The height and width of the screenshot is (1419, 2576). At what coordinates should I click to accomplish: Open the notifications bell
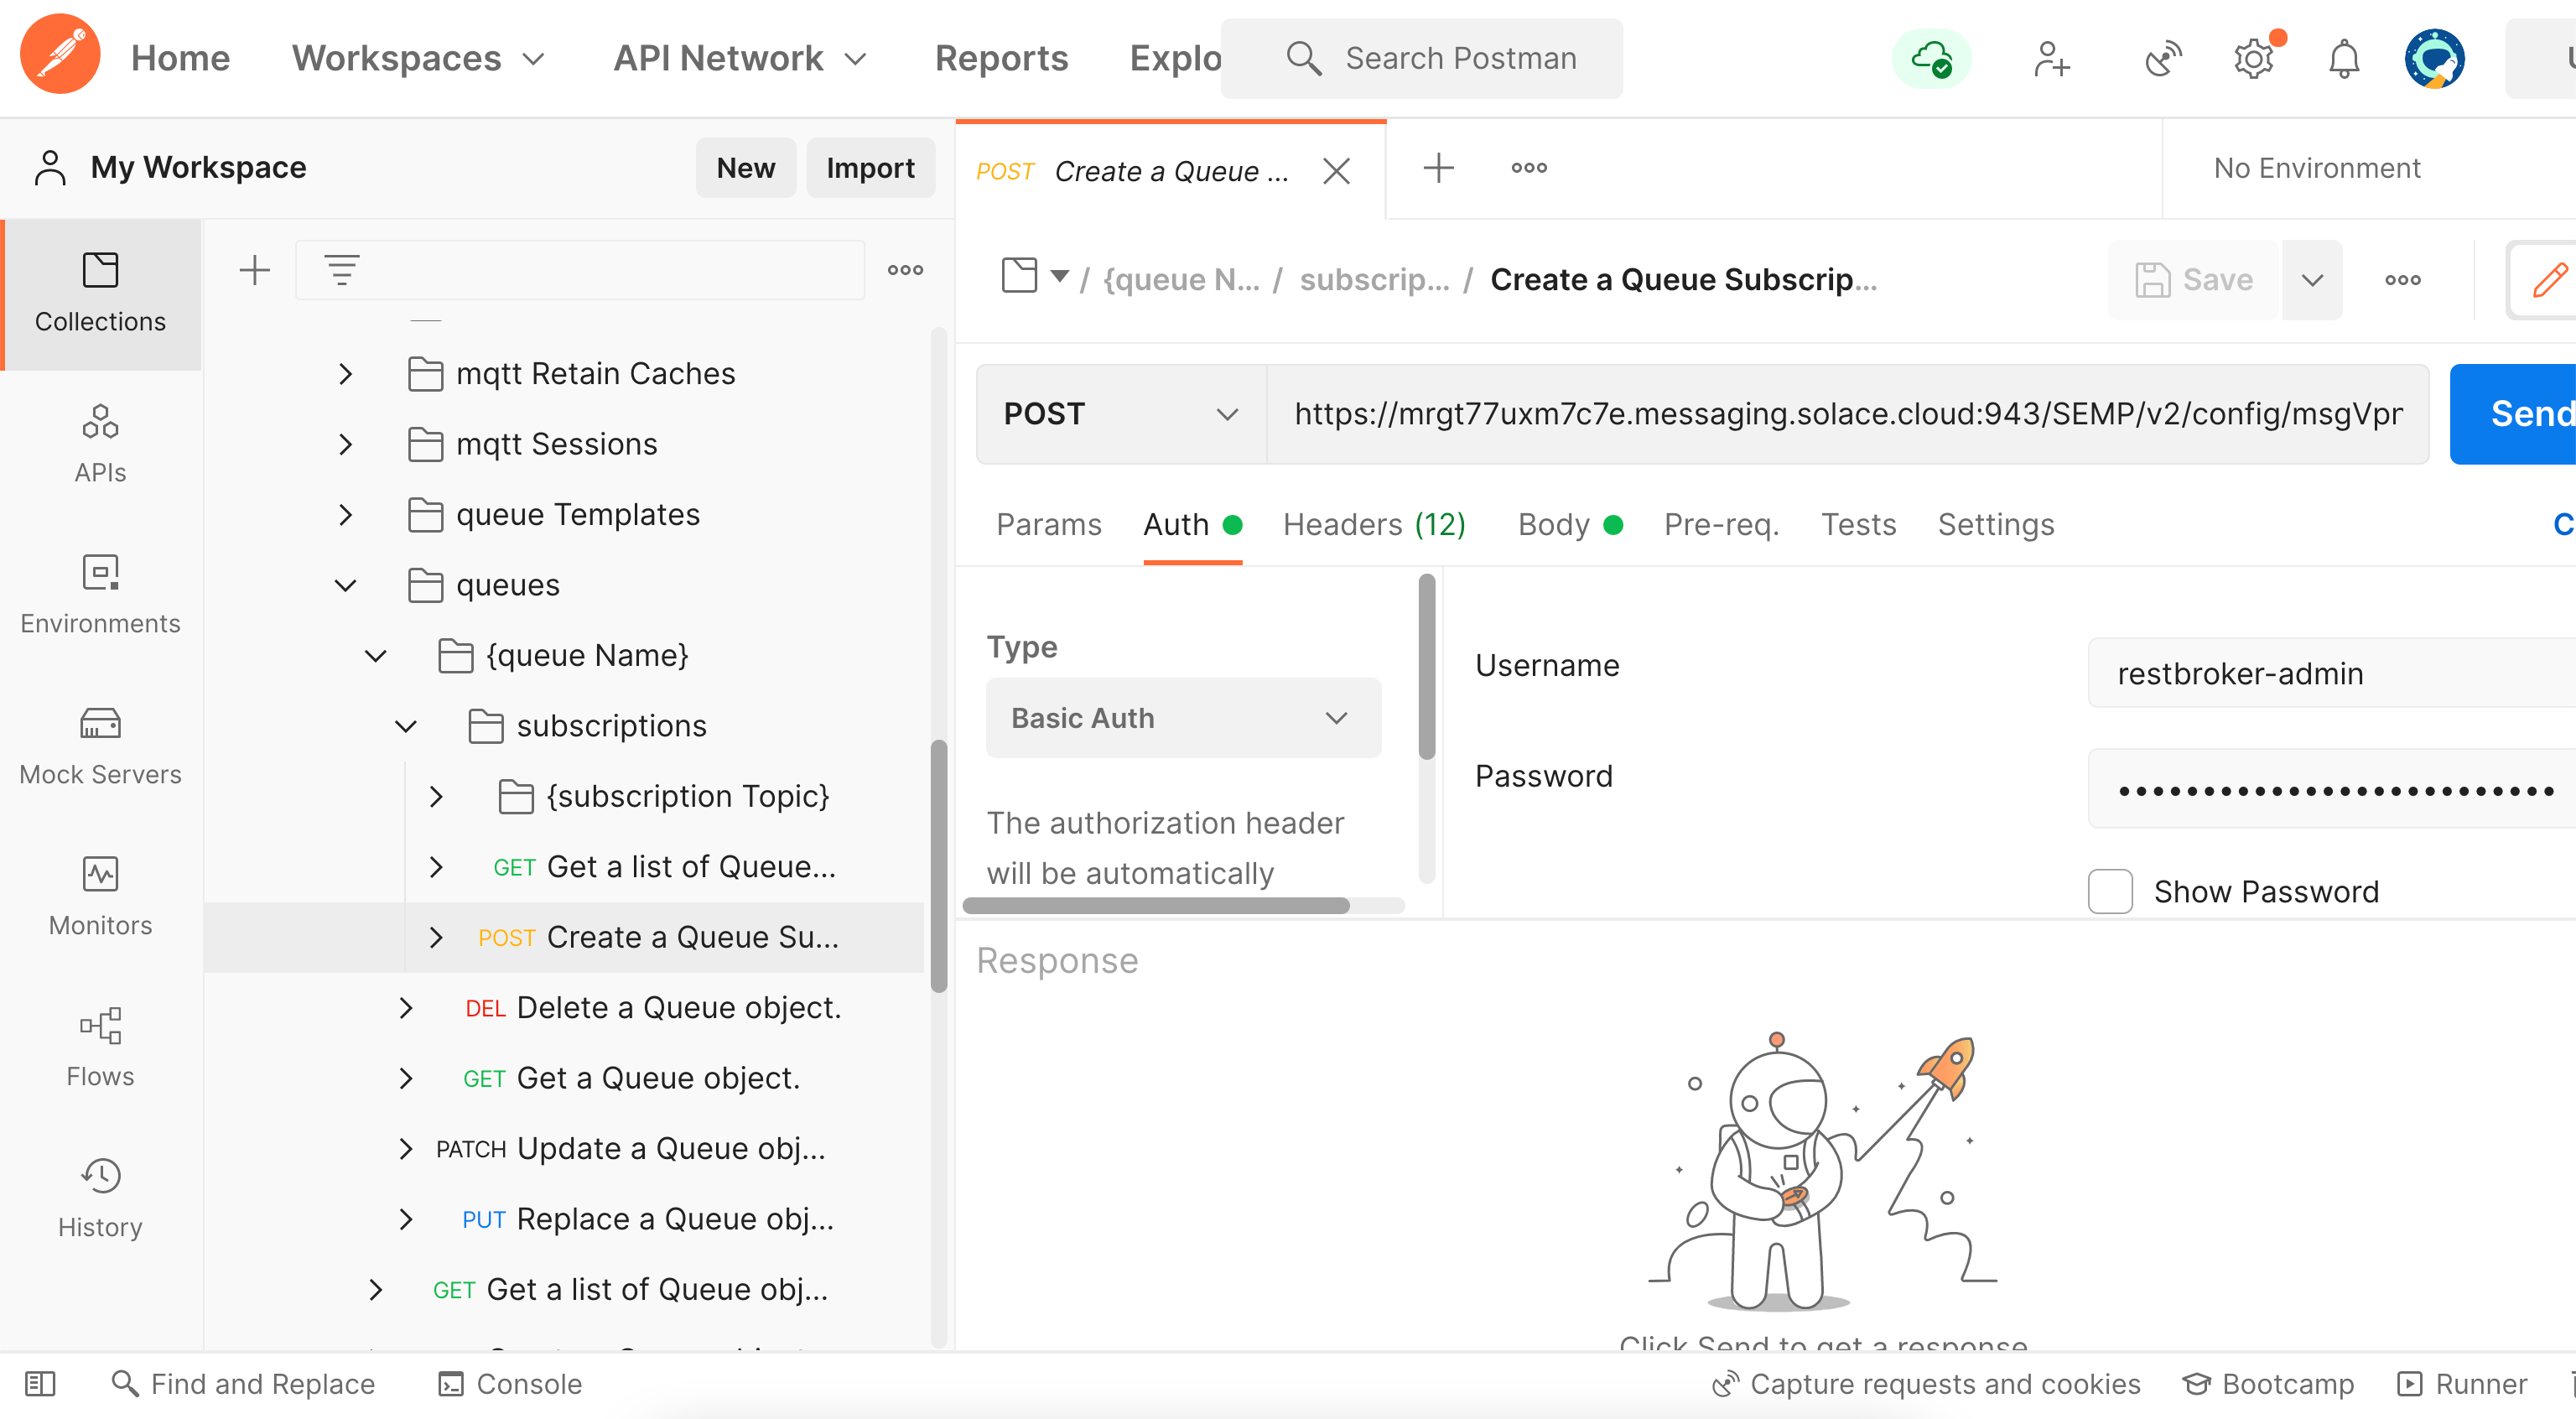click(x=2343, y=58)
